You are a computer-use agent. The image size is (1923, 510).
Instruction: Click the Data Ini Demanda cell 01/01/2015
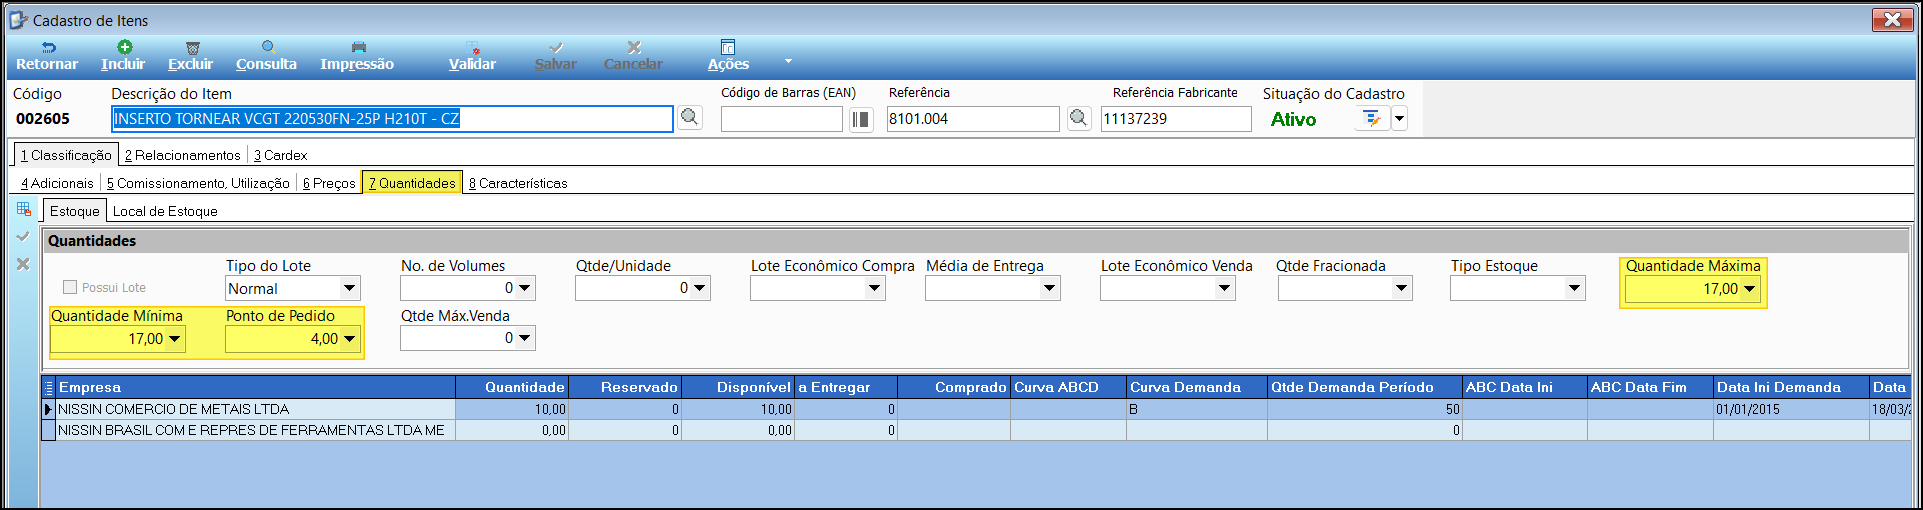click(1791, 409)
